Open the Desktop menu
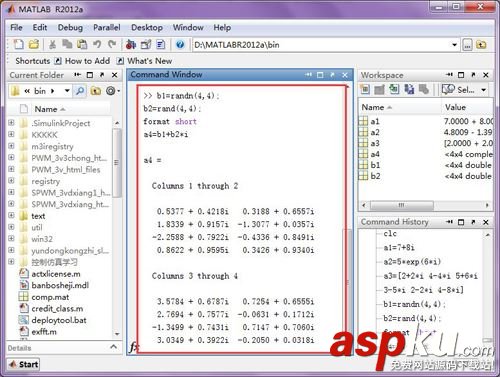 pos(147,27)
